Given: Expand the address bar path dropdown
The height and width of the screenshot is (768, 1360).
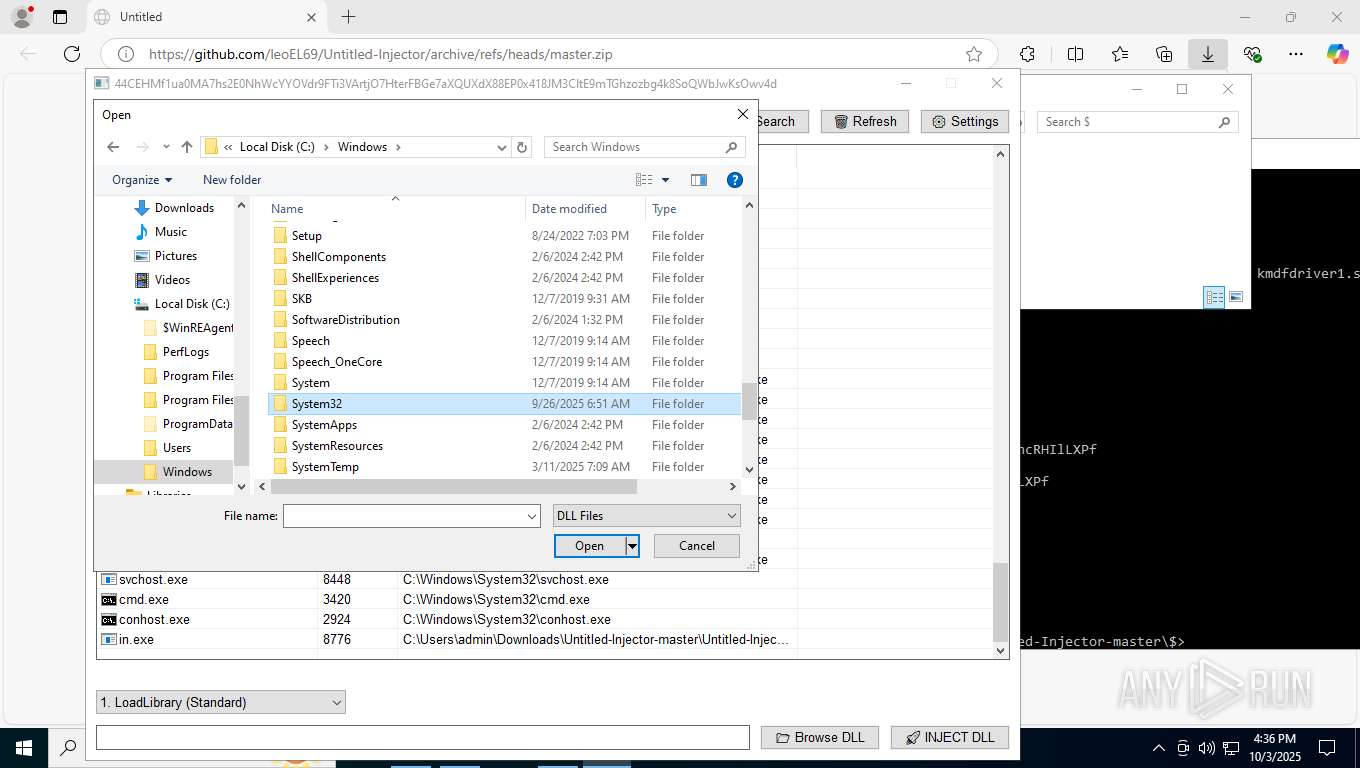Looking at the screenshot, I should 502,147.
